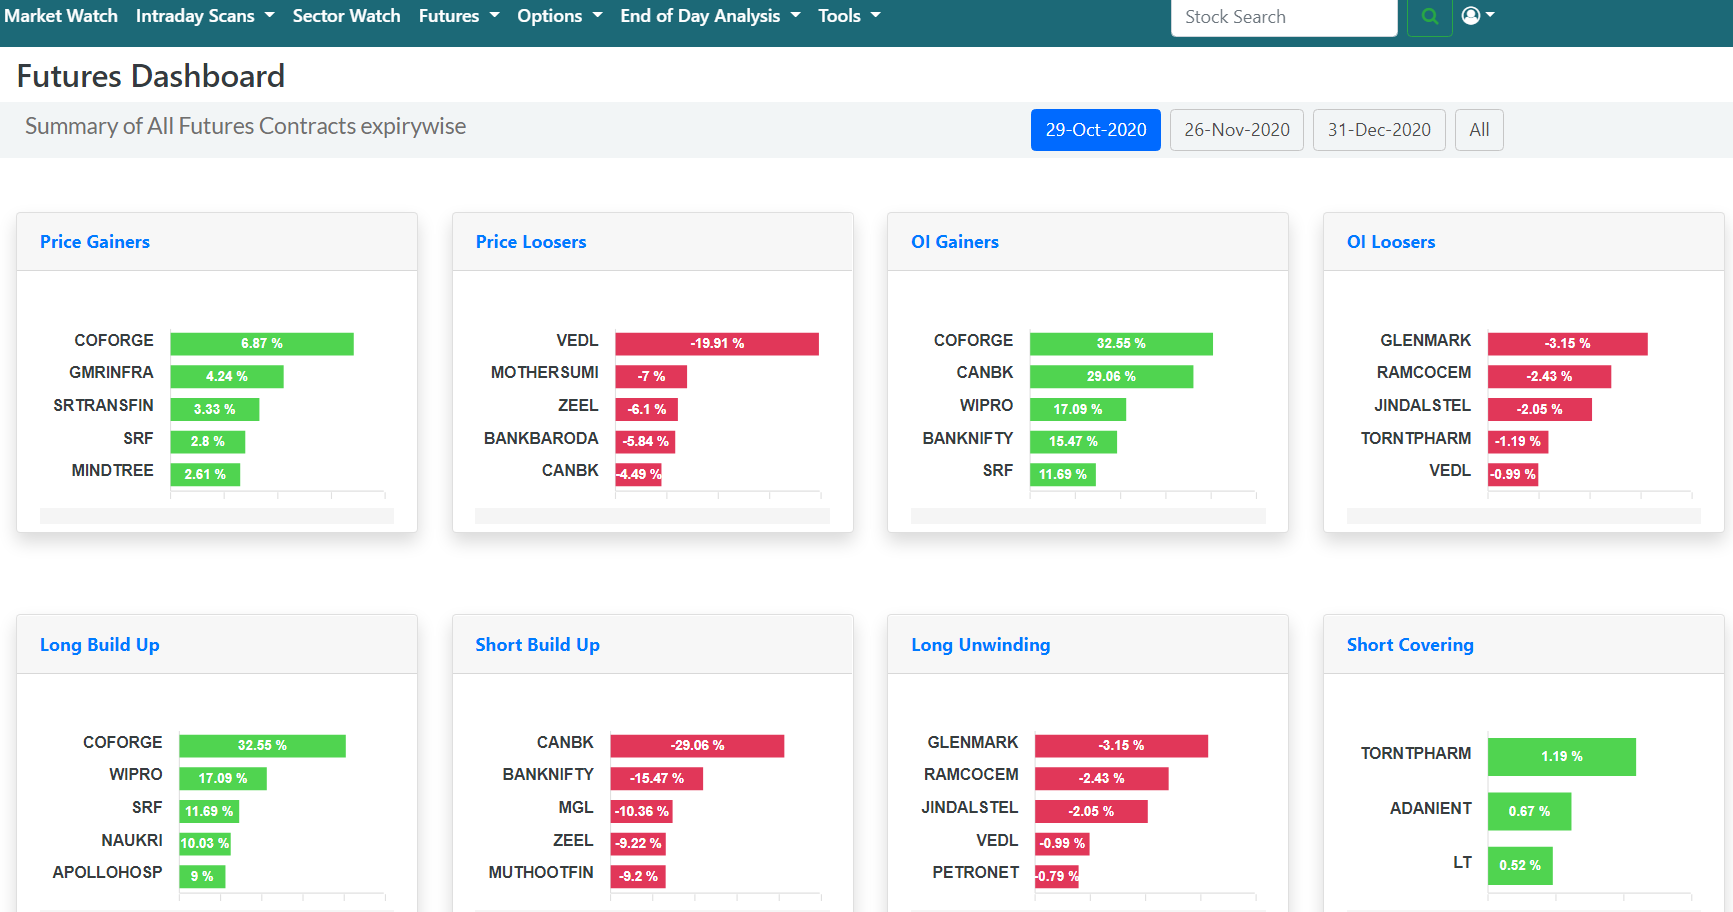Click Summary of All Futures Contracts text
The height and width of the screenshot is (912, 1733).
coord(245,126)
